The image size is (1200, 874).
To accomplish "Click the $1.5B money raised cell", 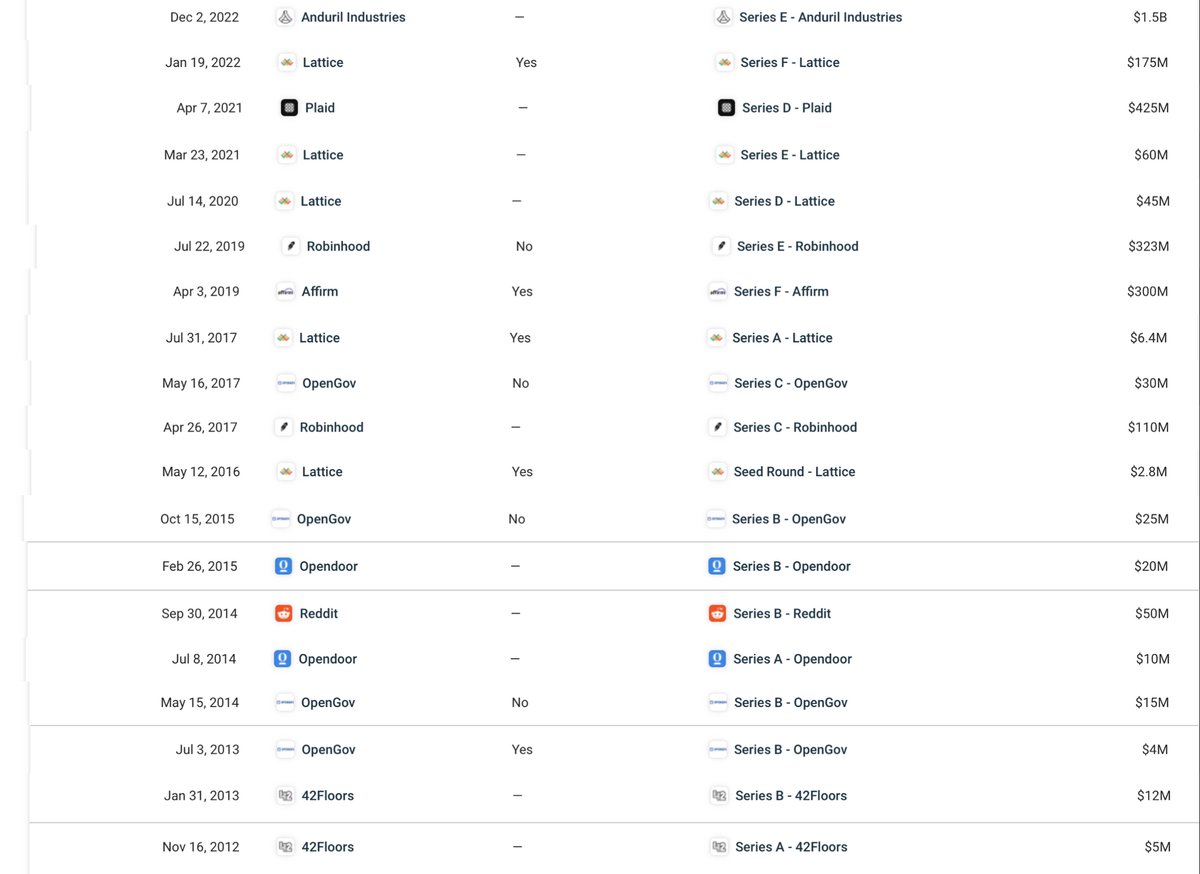I will pyautogui.click(x=1150, y=17).
